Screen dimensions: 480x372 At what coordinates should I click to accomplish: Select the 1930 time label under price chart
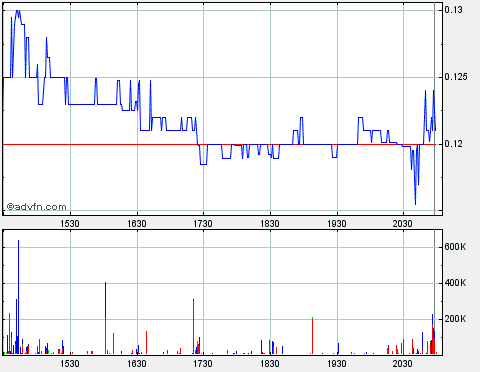coord(337,223)
